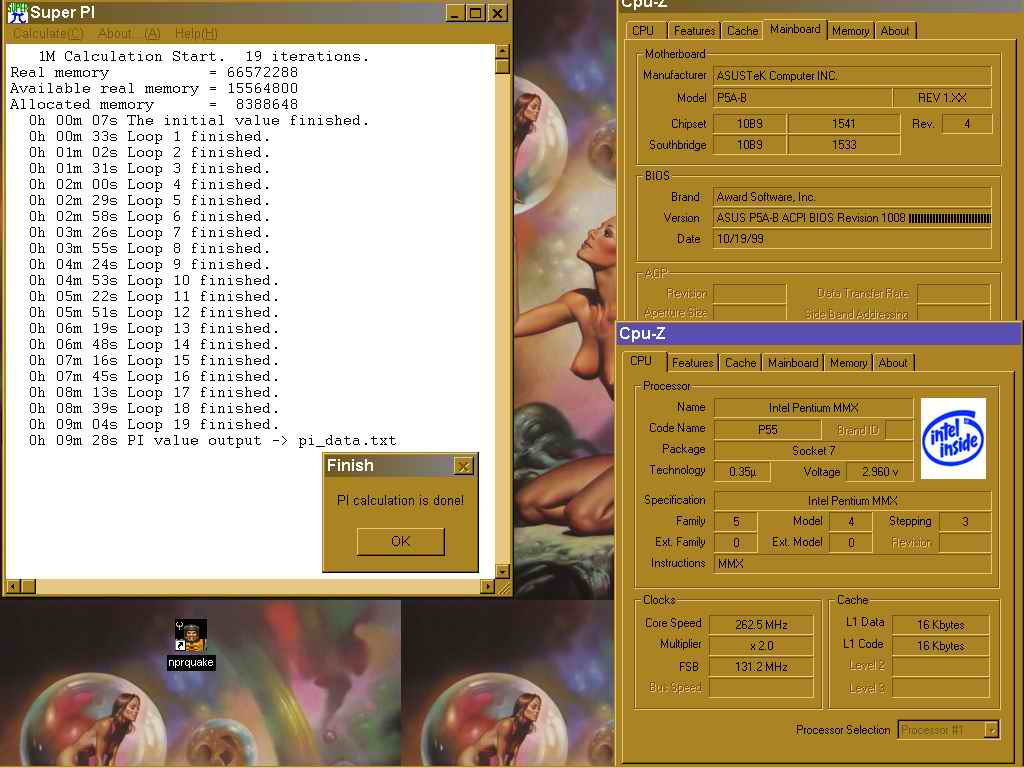Viewport: 1024px width, 768px height.
Task: Click the Southbridge 1533 field
Action: [844, 145]
